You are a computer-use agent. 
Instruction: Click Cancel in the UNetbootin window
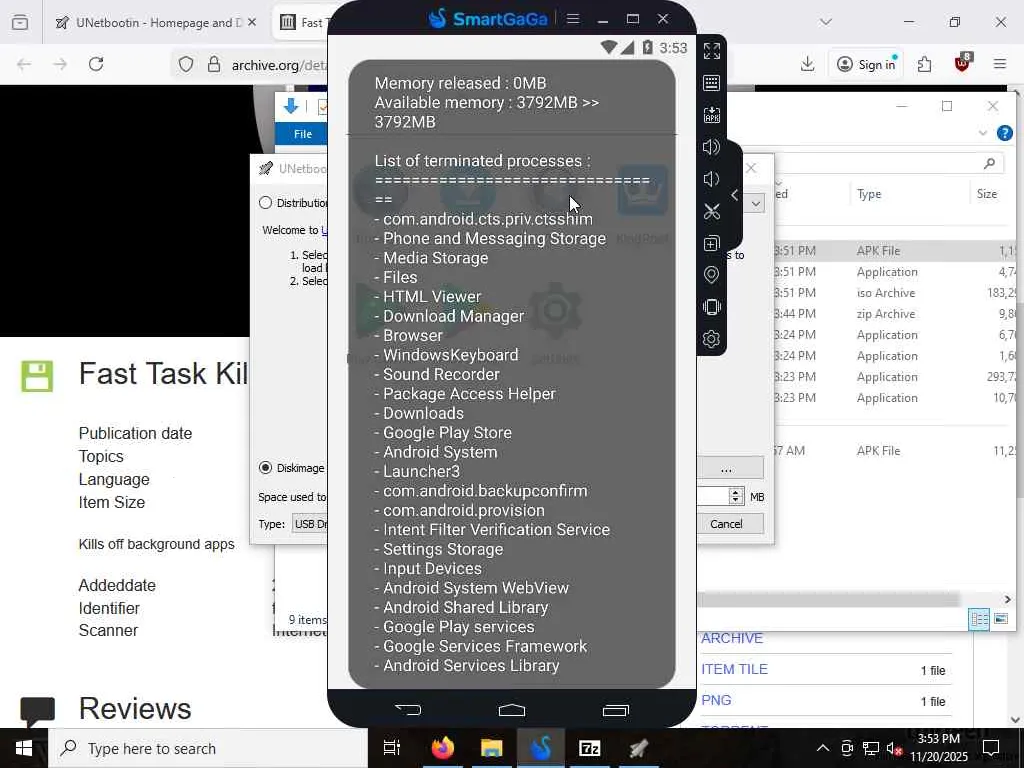click(x=726, y=524)
